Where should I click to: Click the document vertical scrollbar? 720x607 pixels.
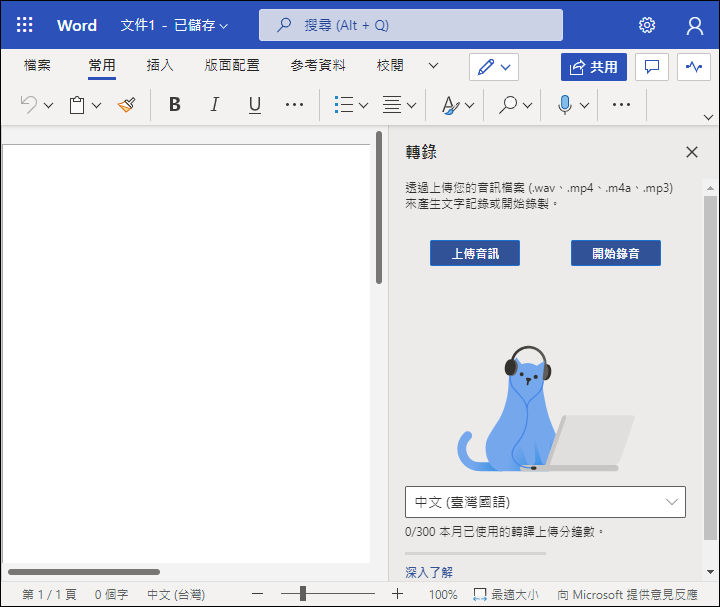(379, 208)
